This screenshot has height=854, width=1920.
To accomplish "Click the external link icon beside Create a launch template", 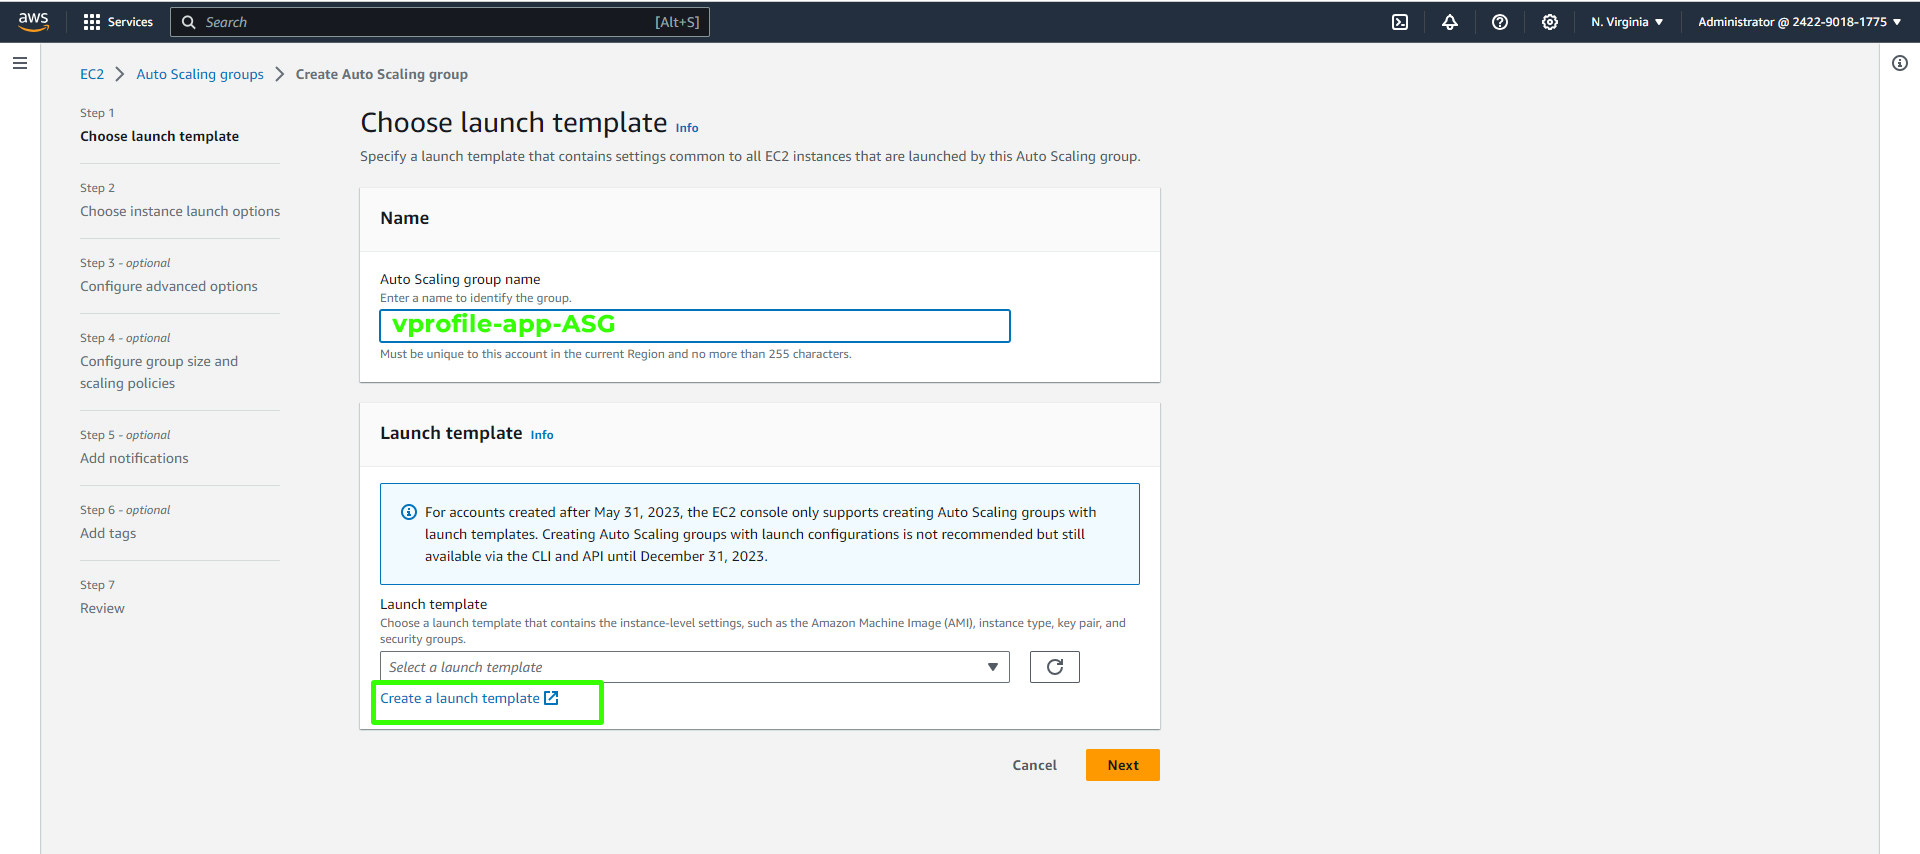I will tap(551, 698).
